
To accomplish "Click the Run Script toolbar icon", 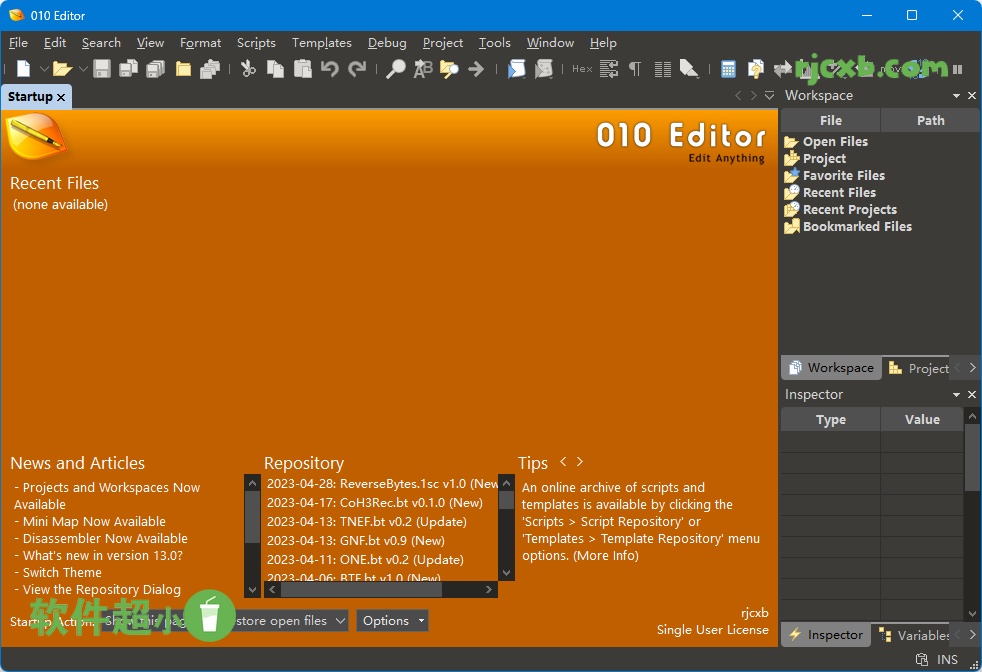I will click(x=517, y=68).
